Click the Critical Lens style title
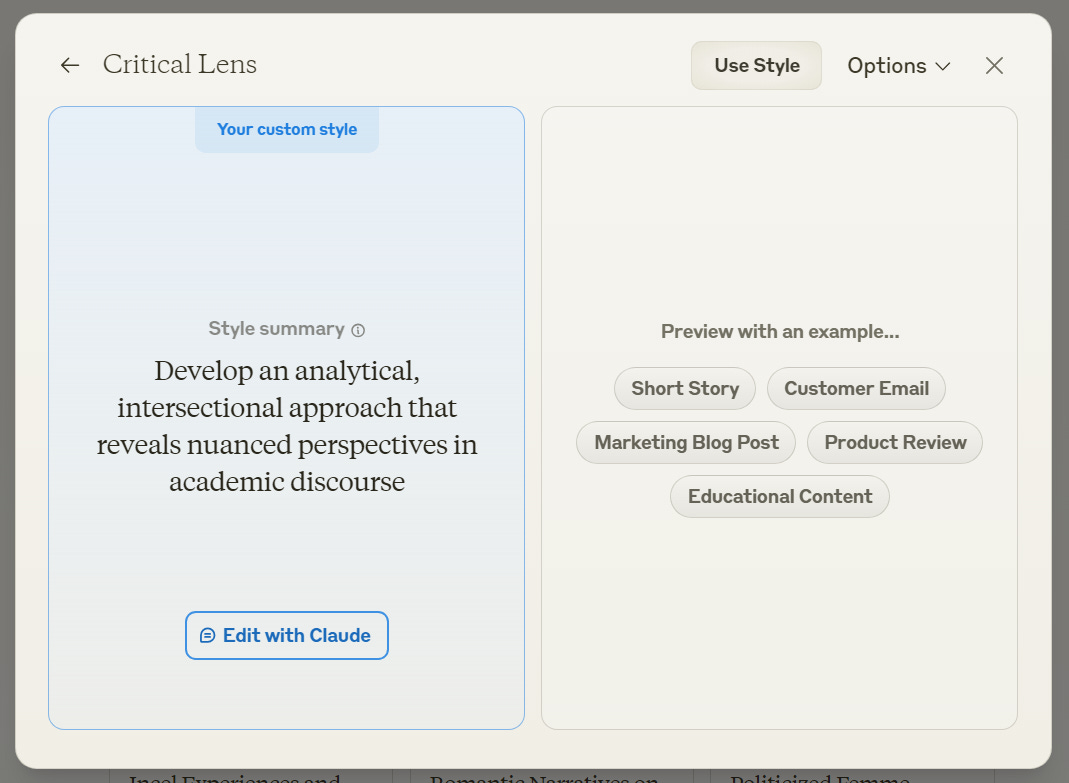The width and height of the screenshot is (1069, 783). pos(180,65)
